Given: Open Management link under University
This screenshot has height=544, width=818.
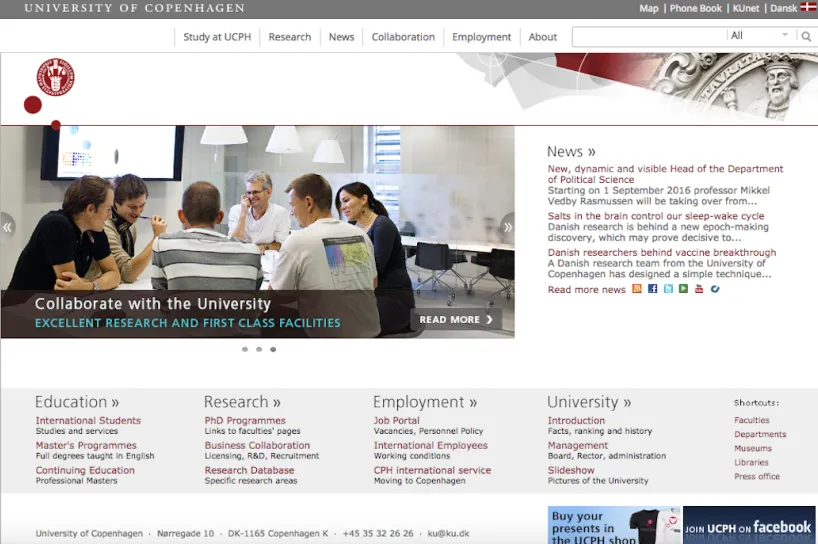Looking at the screenshot, I should [578, 445].
